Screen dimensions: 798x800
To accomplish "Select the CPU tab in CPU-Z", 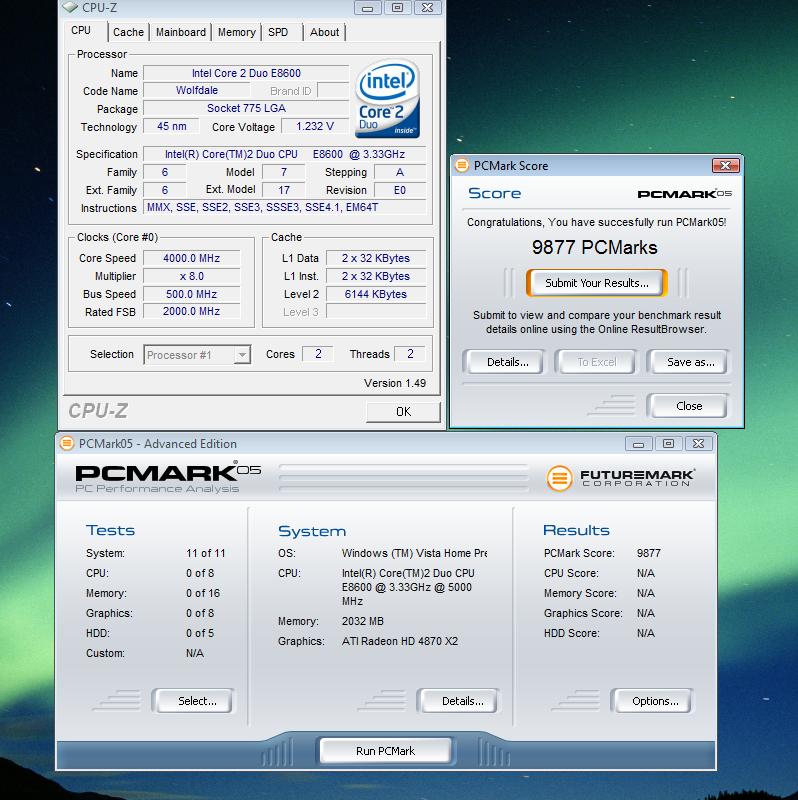I will tap(81, 31).
